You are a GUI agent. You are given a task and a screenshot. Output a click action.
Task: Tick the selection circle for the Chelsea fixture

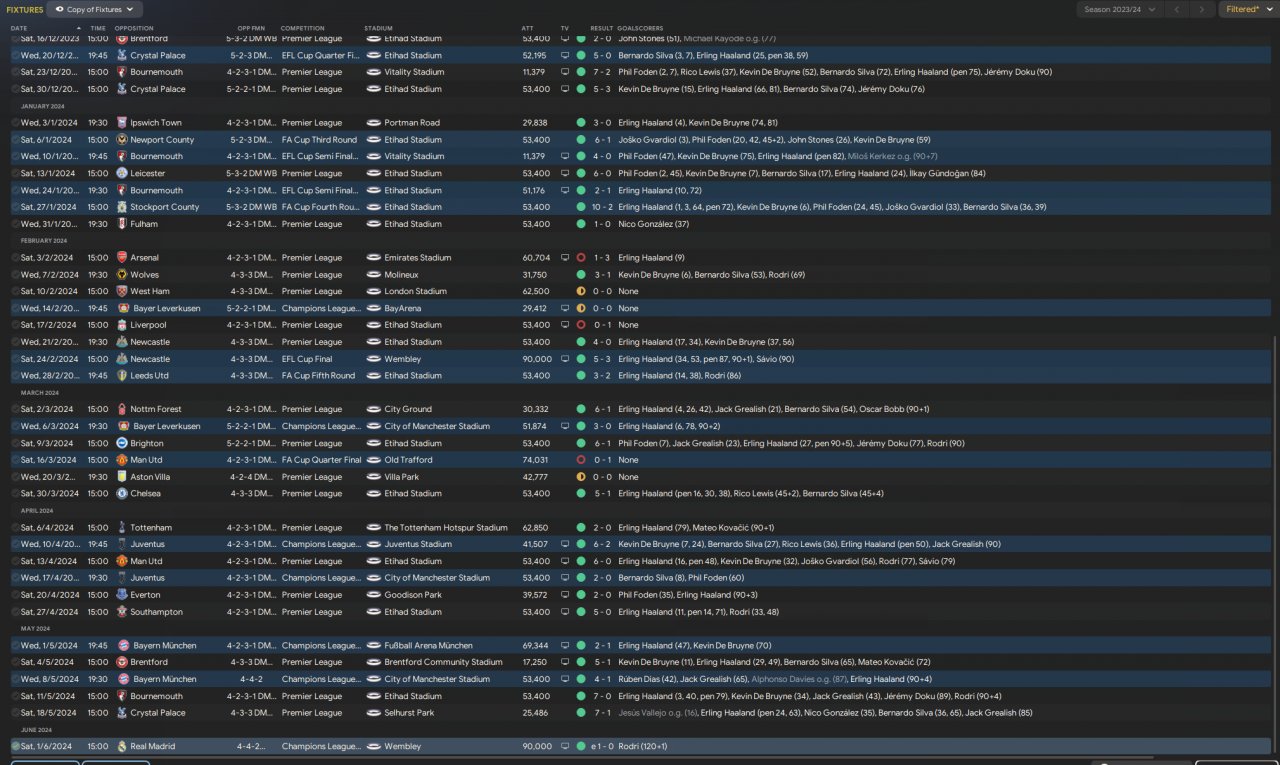coord(15,493)
